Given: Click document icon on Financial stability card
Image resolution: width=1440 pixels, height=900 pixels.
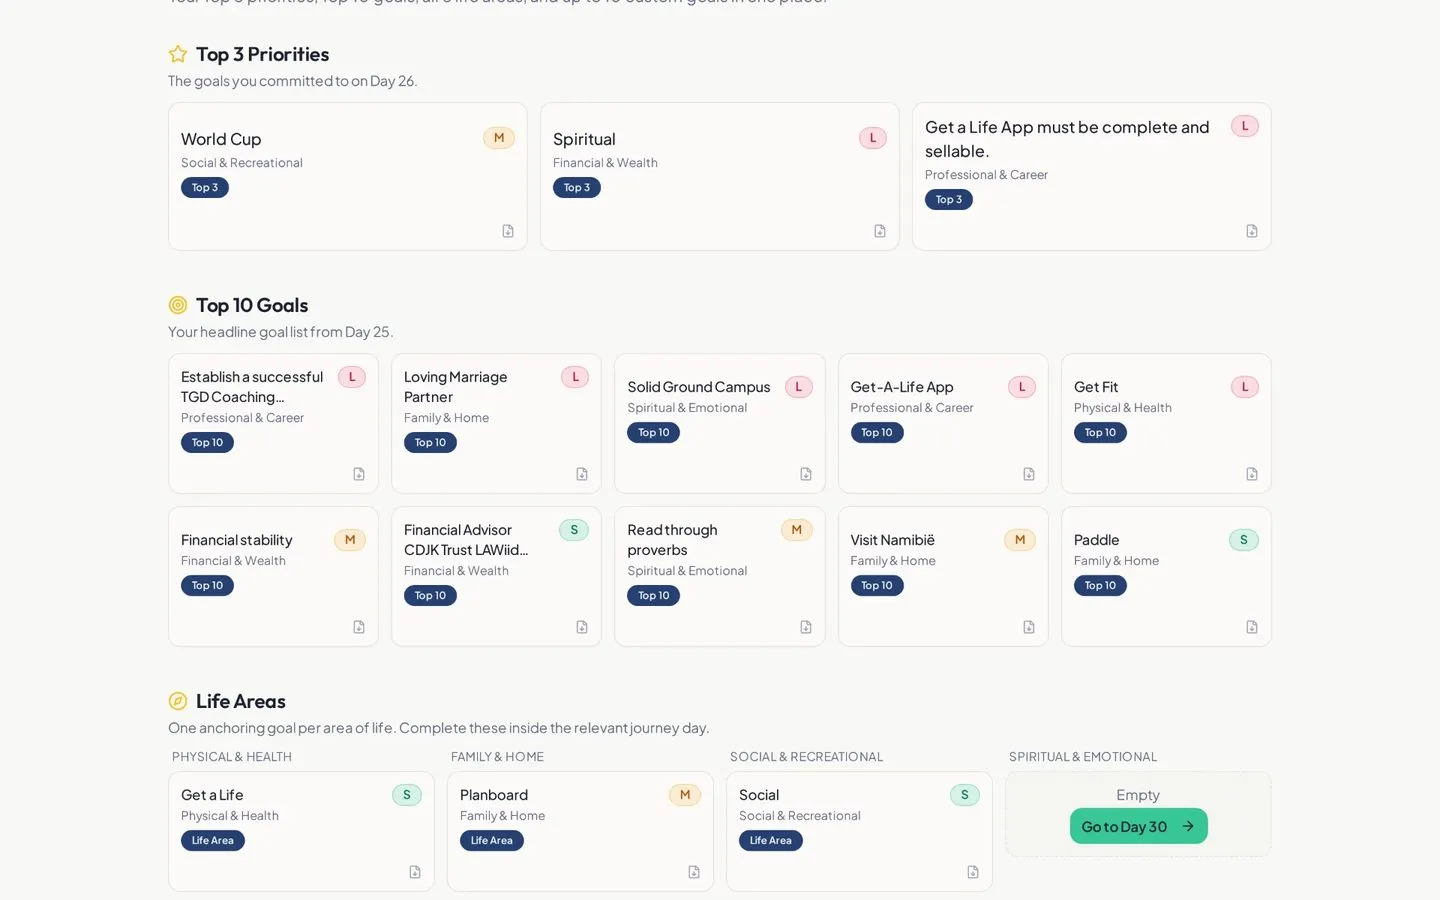Looking at the screenshot, I should click(x=359, y=627).
